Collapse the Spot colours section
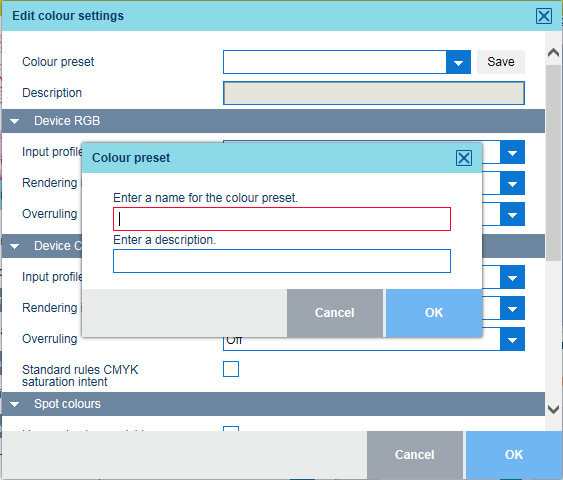This screenshot has width=563, height=480. click(15, 404)
